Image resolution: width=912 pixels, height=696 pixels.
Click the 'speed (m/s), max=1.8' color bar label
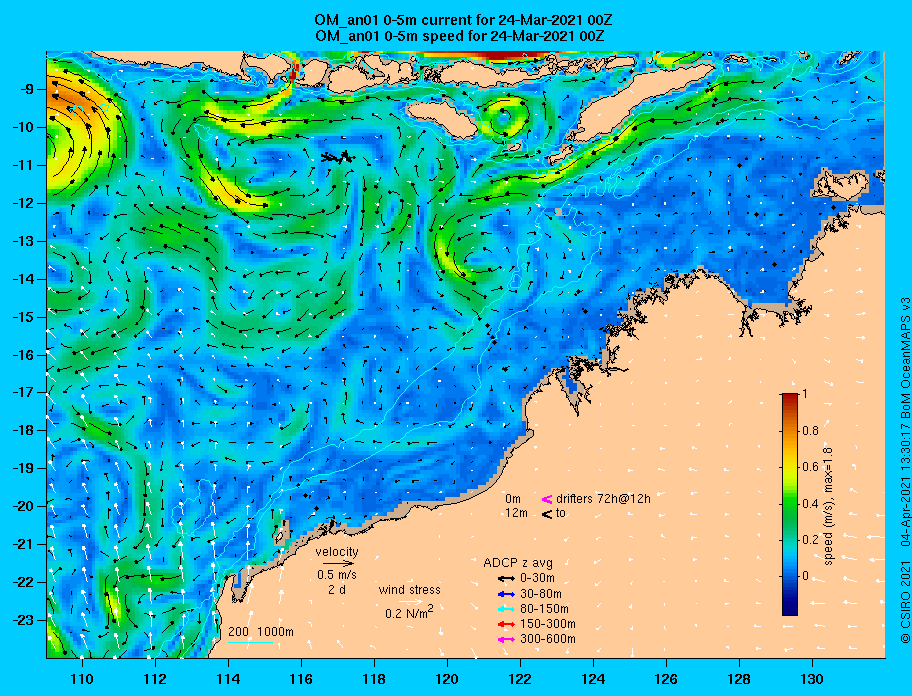pyautogui.click(x=828, y=506)
